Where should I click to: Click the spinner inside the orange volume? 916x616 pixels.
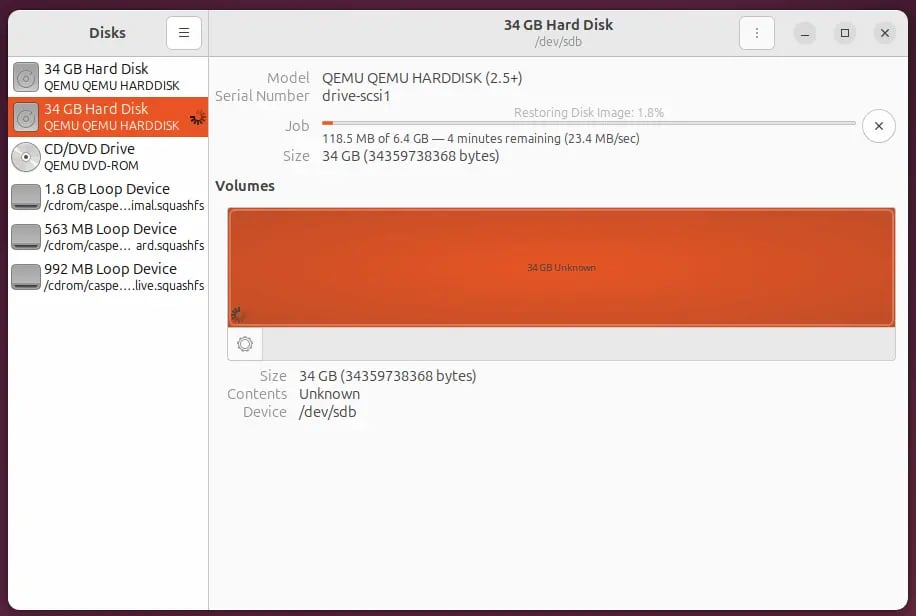[x=238, y=315]
